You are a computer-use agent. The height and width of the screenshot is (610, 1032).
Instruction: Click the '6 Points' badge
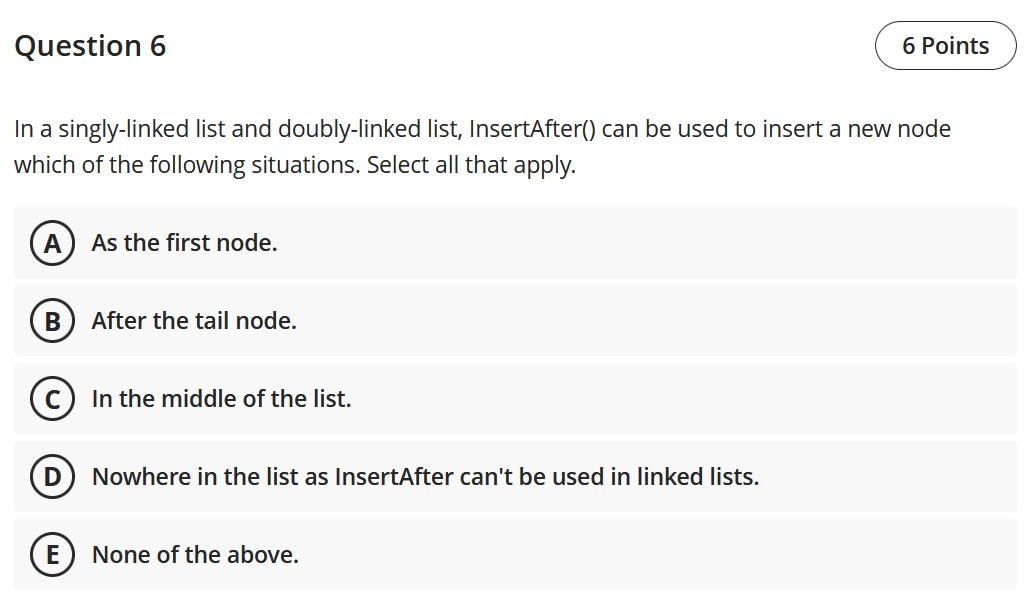pos(946,45)
